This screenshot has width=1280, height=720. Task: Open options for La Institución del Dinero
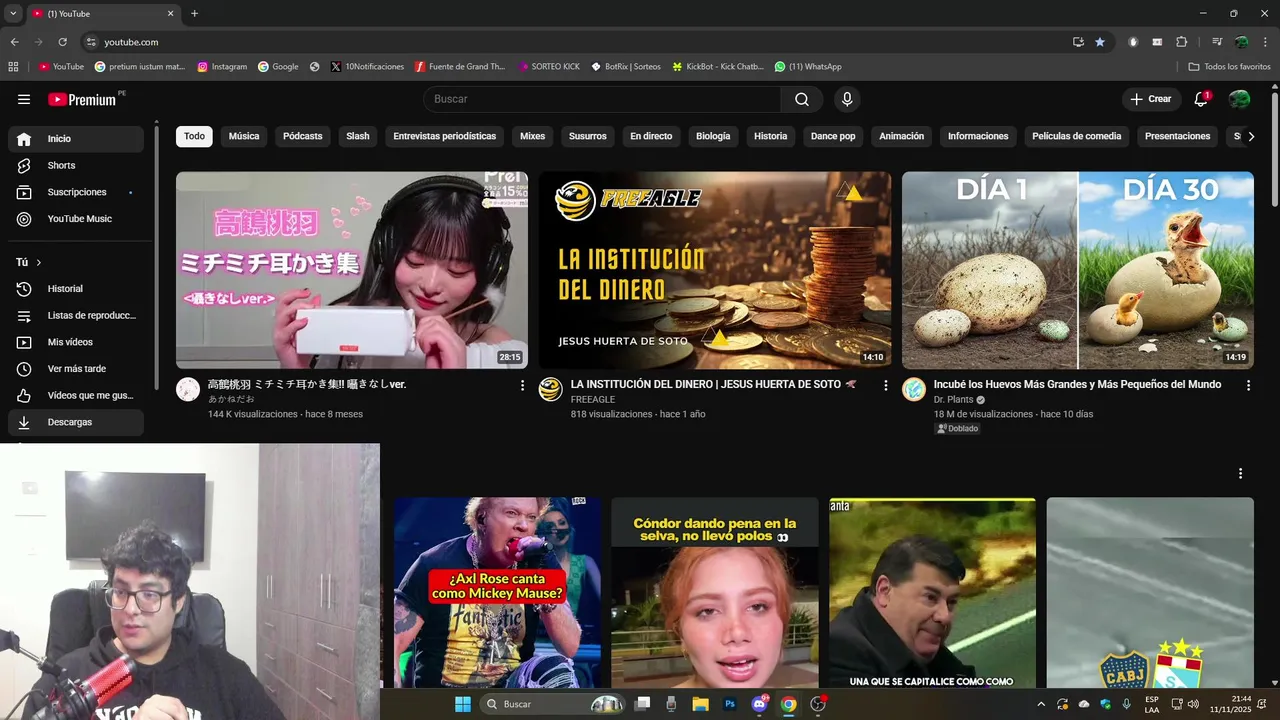pyautogui.click(x=885, y=385)
